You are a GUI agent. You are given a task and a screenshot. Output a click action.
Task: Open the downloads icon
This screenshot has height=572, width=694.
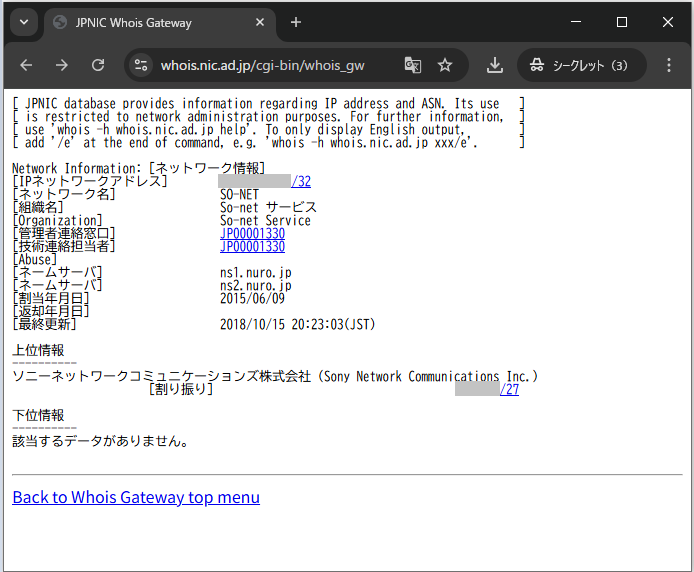pos(494,65)
